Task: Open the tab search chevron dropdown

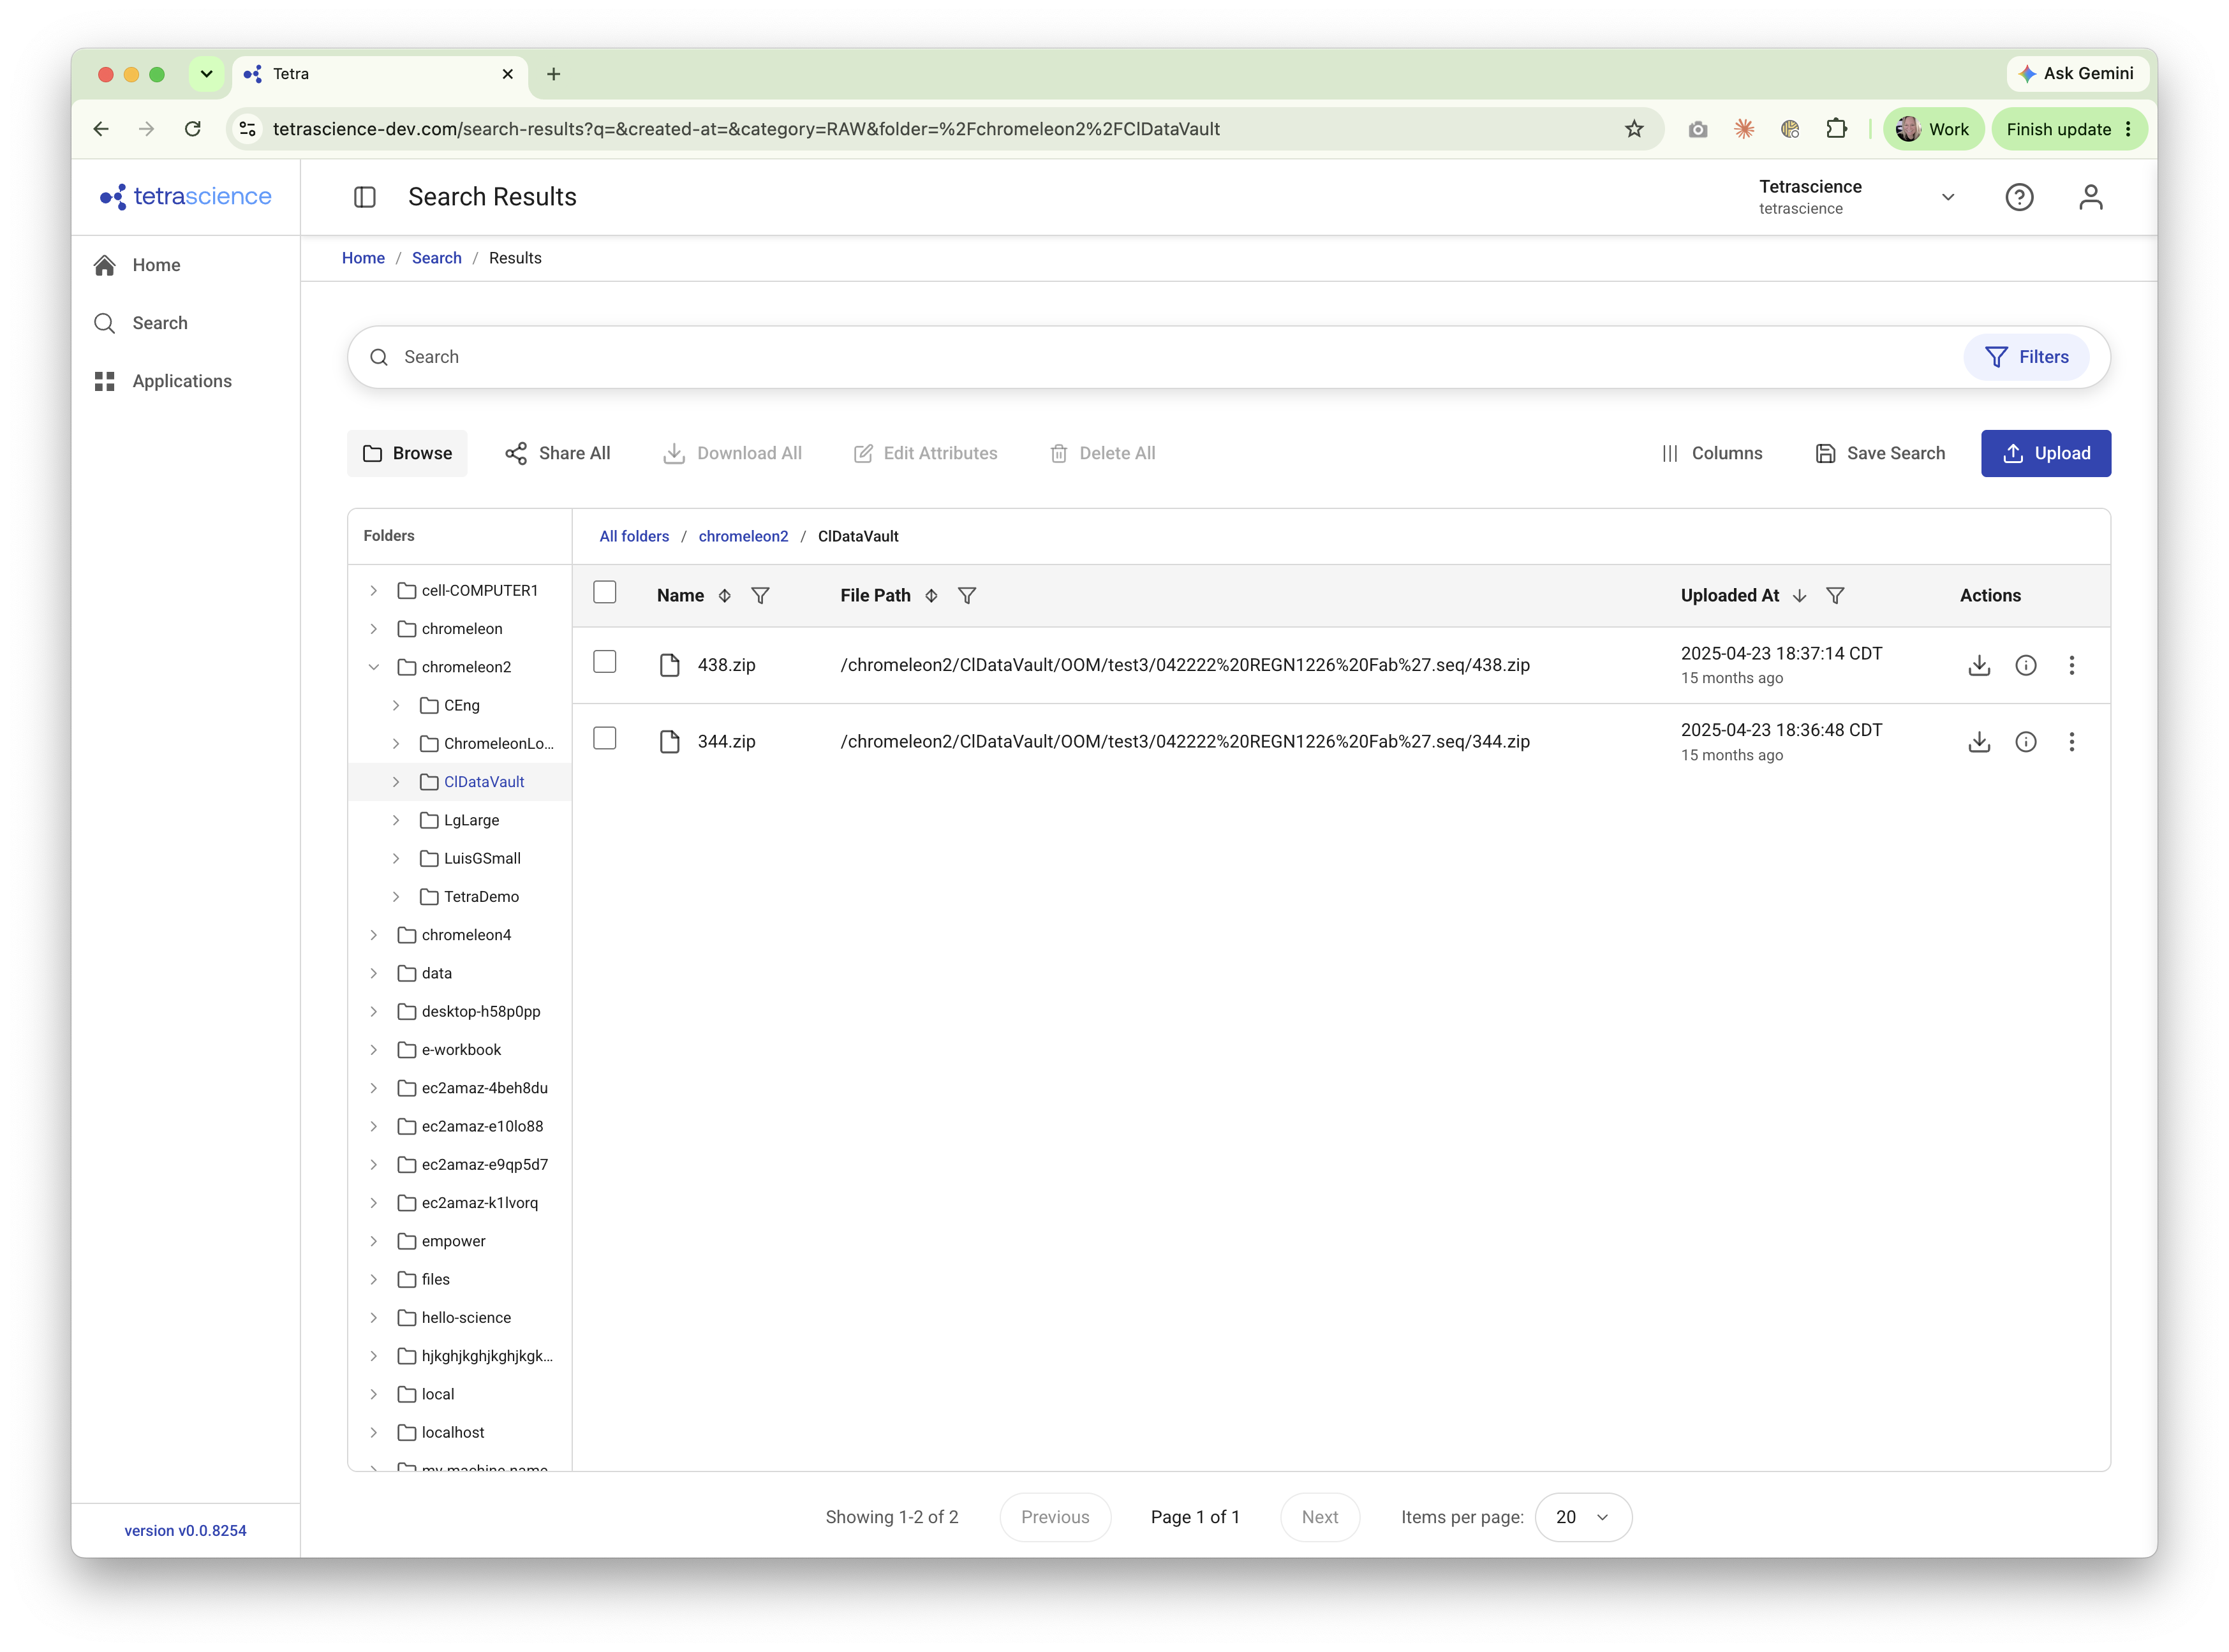Action: click(207, 74)
